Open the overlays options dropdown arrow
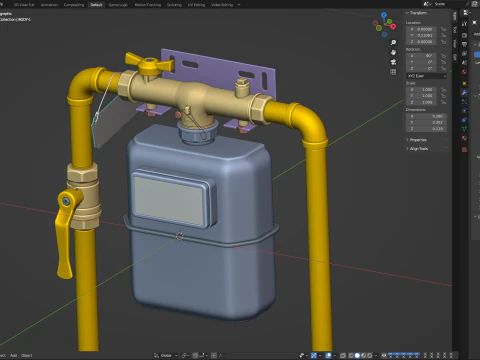480x360 pixels. coord(334,355)
